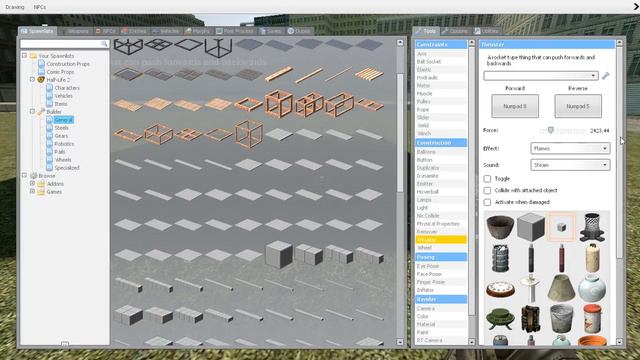Pick the white ceramic pot thruster model
This screenshot has width=640, height=360.
point(592,288)
